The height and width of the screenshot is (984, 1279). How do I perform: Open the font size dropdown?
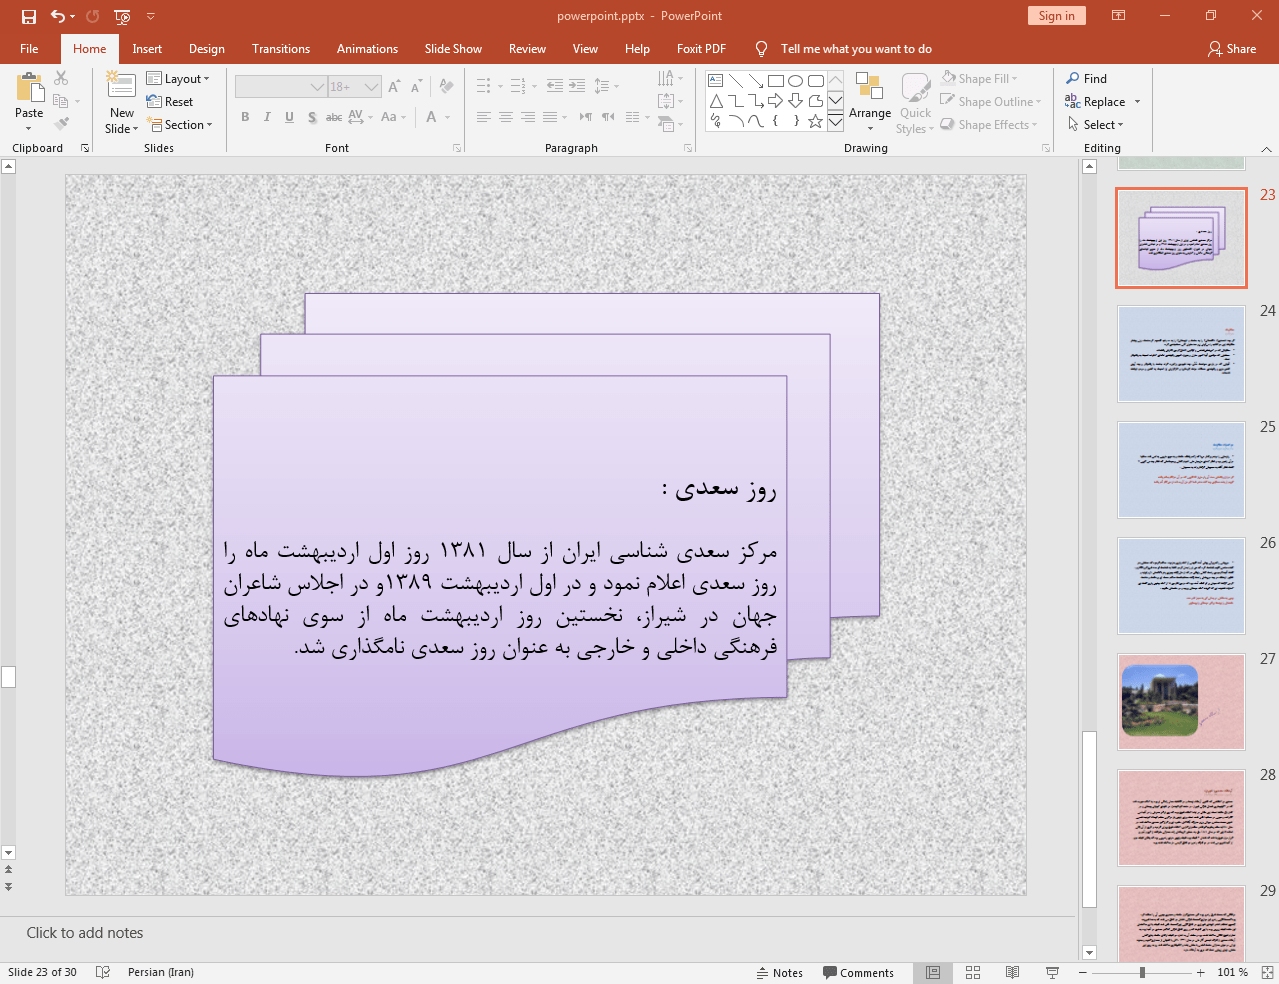pyautogui.click(x=371, y=87)
